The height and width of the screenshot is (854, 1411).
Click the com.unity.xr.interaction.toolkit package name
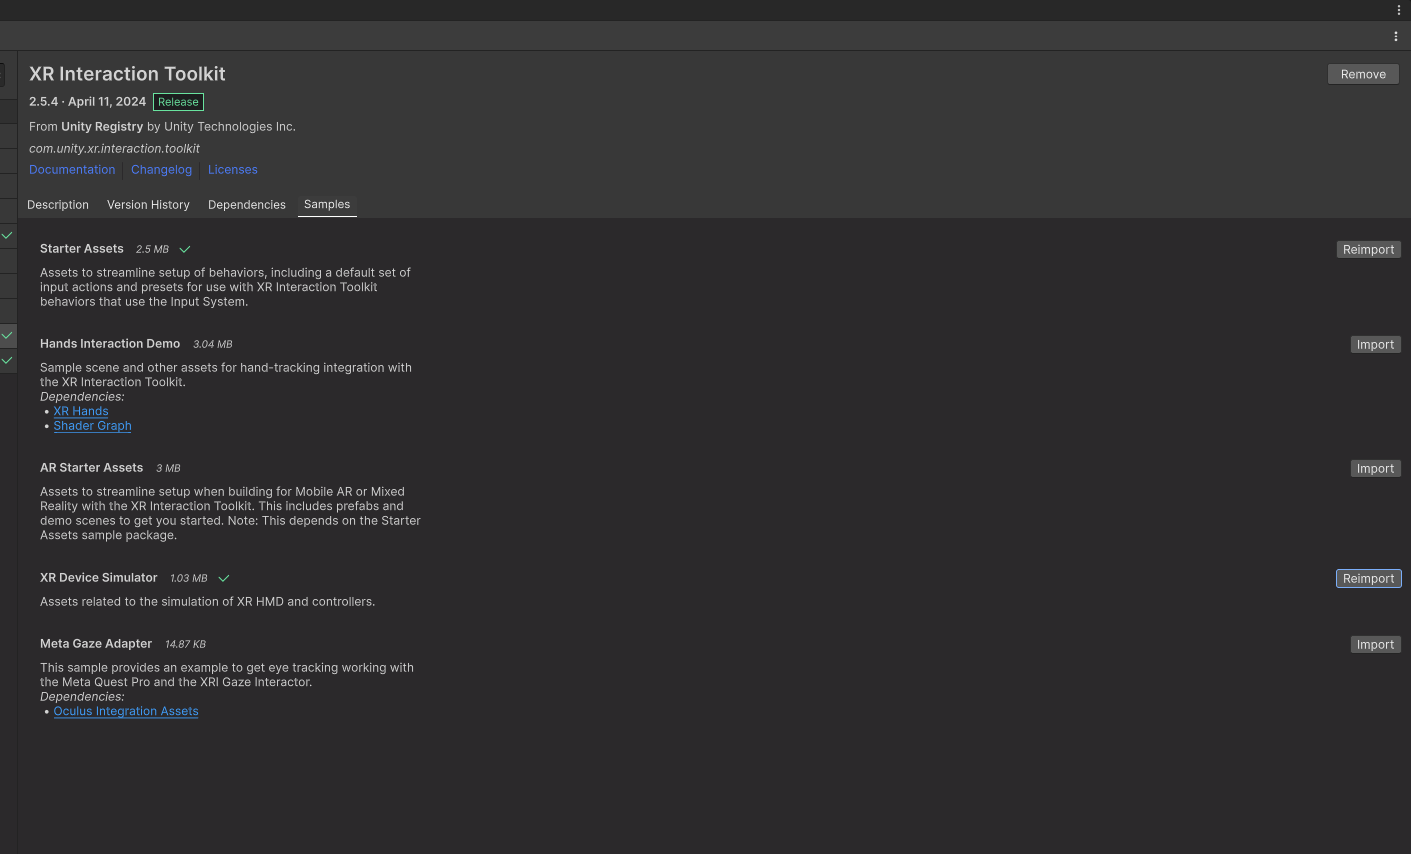coord(114,148)
